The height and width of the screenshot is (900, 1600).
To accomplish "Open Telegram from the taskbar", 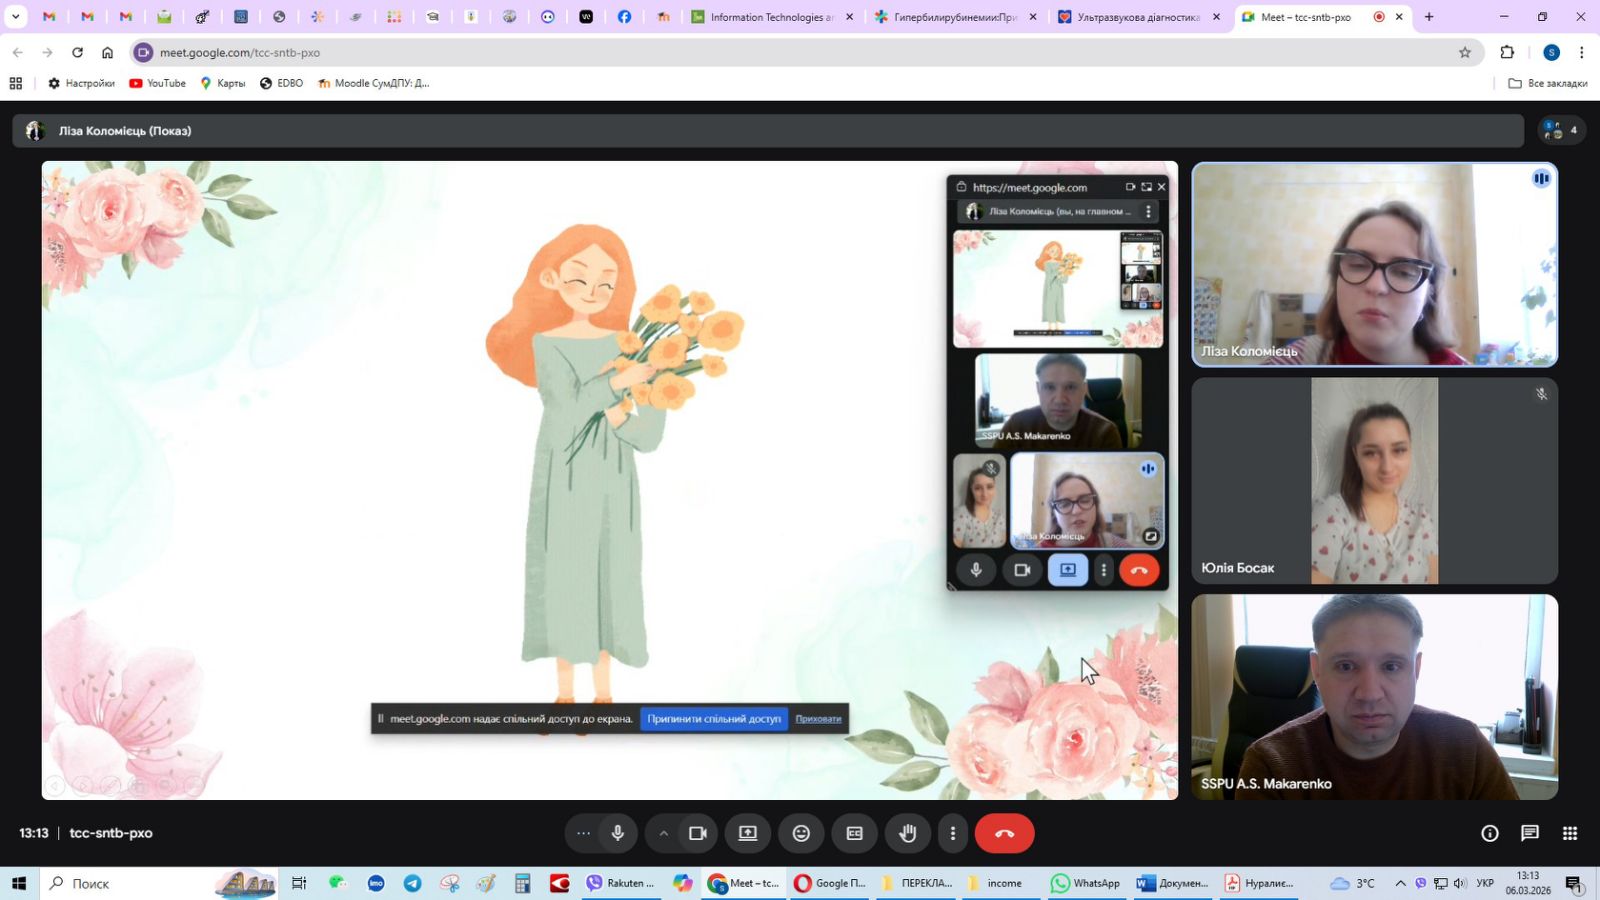I will pyautogui.click(x=412, y=883).
